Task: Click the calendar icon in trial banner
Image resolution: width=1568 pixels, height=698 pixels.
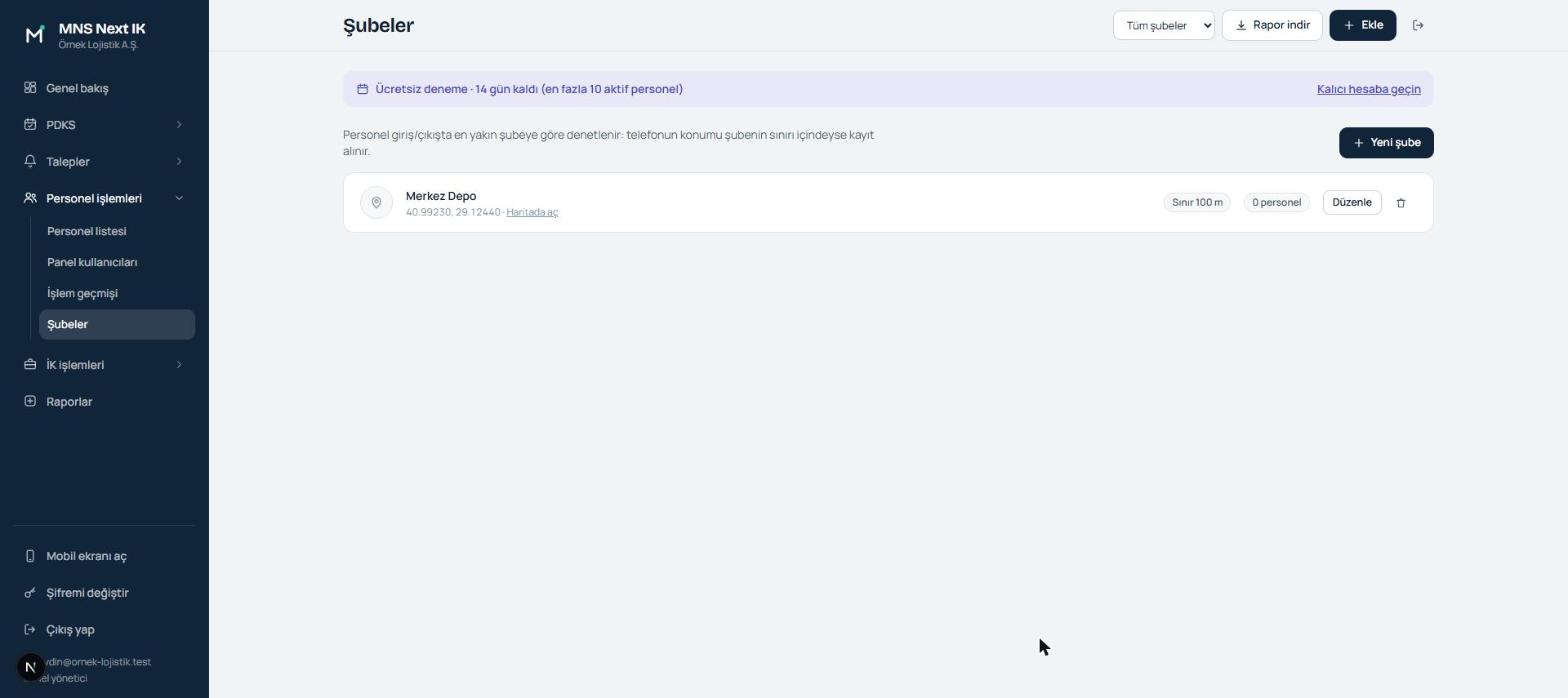Action: pyautogui.click(x=362, y=89)
